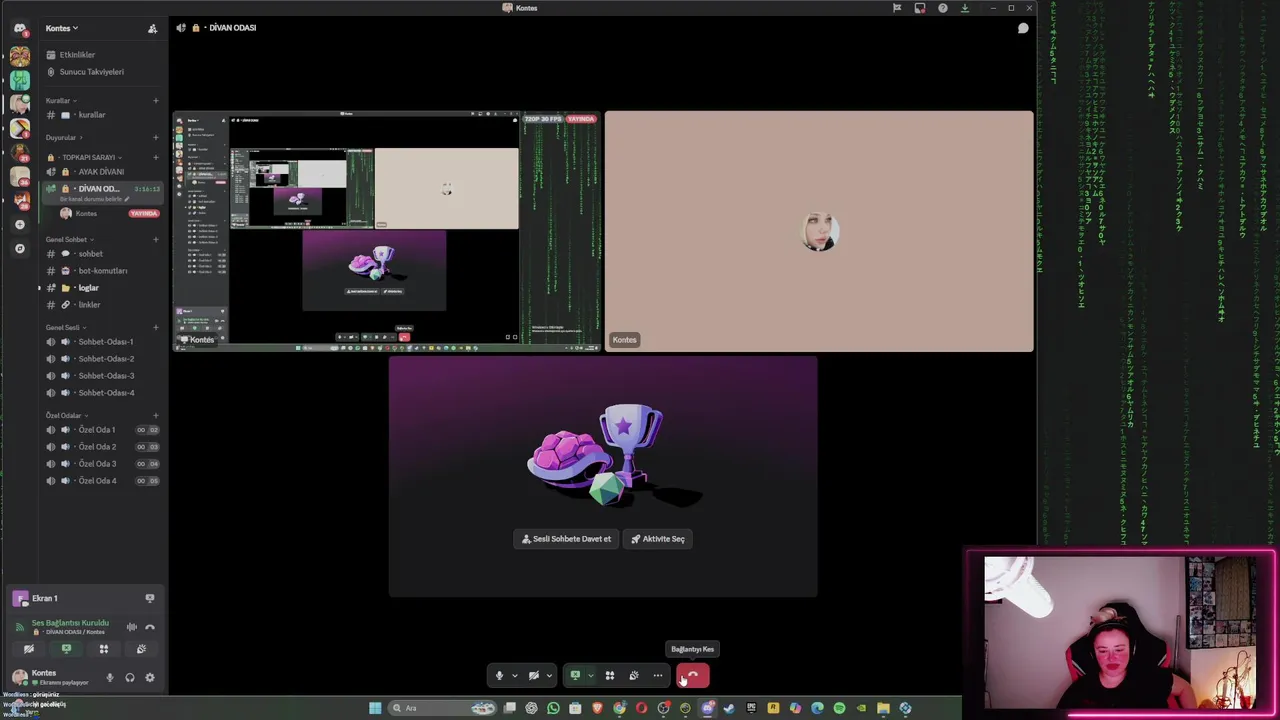This screenshot has width=1280, height=720.
Task: Collapse the Özel Odalar category
Action: (x=66, y=416)
